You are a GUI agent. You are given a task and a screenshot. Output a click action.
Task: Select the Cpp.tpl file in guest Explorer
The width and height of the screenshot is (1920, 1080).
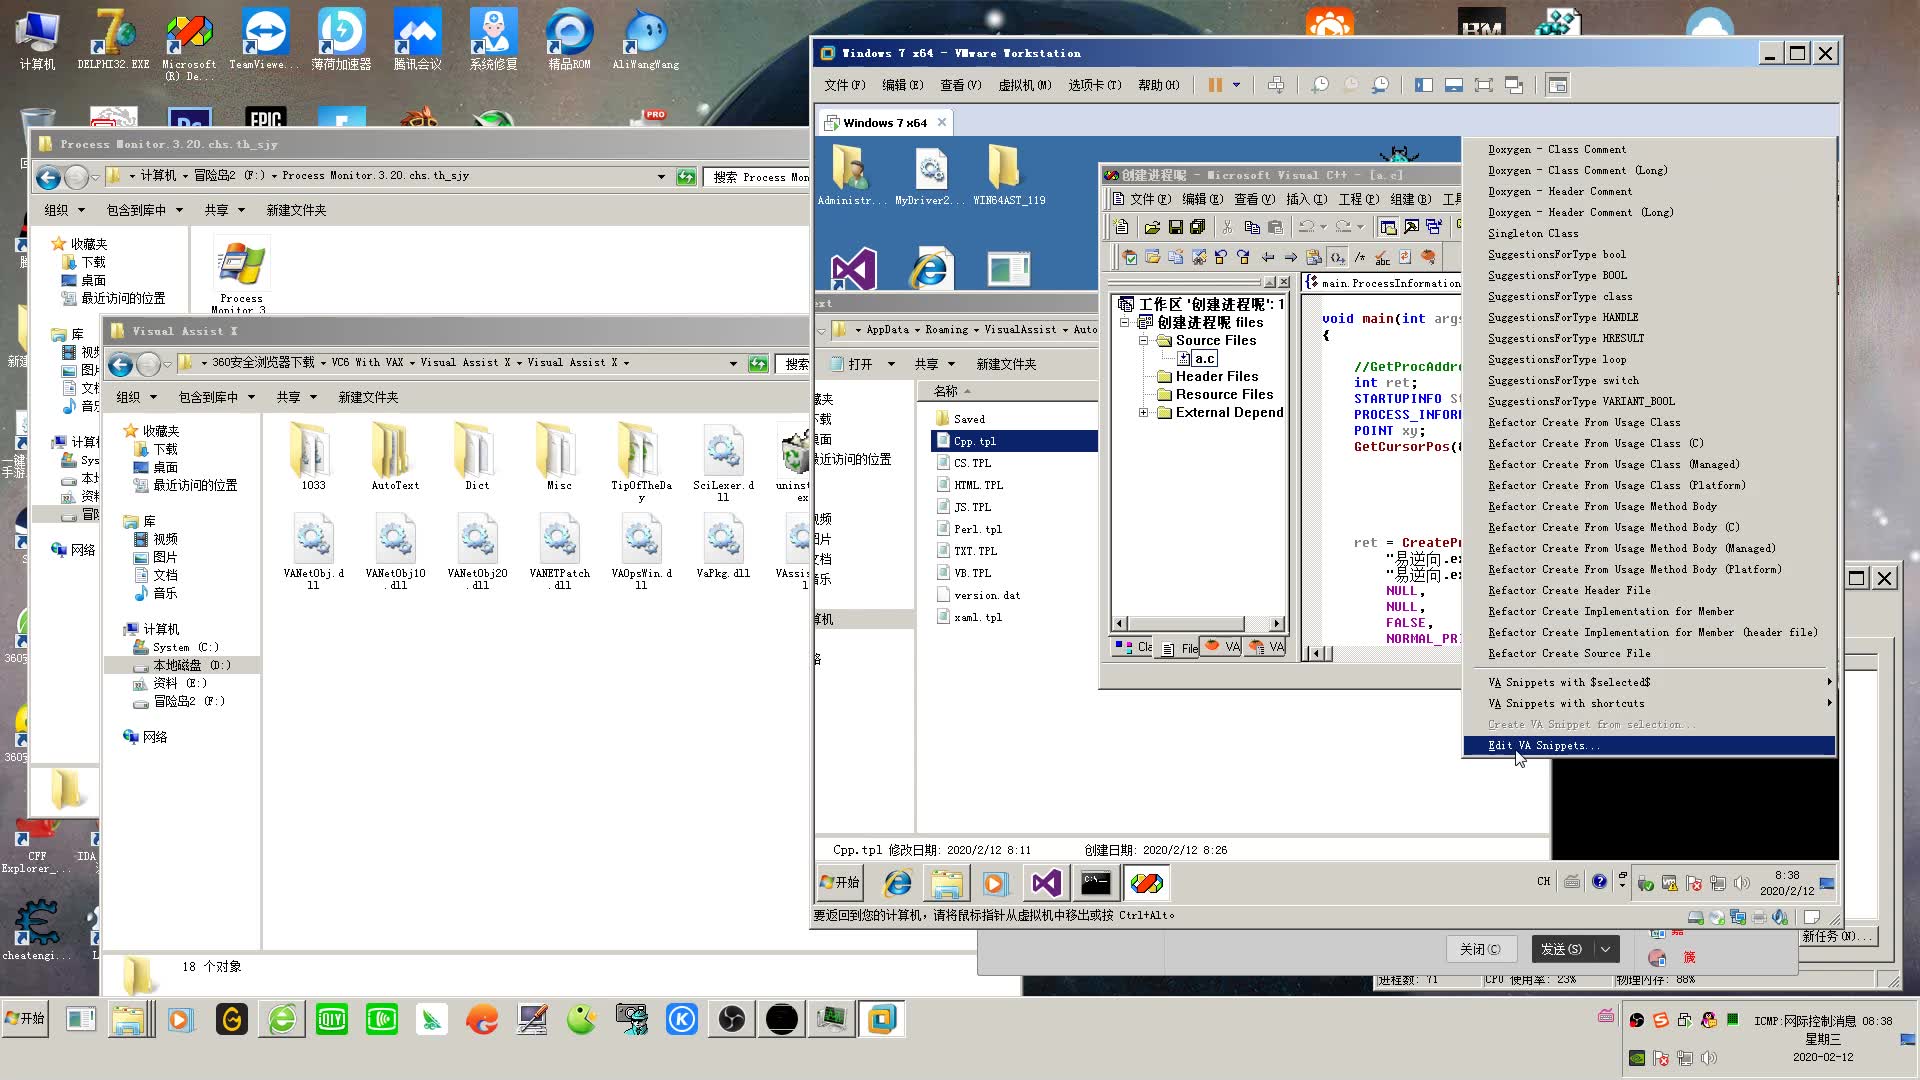[1014, 441]
